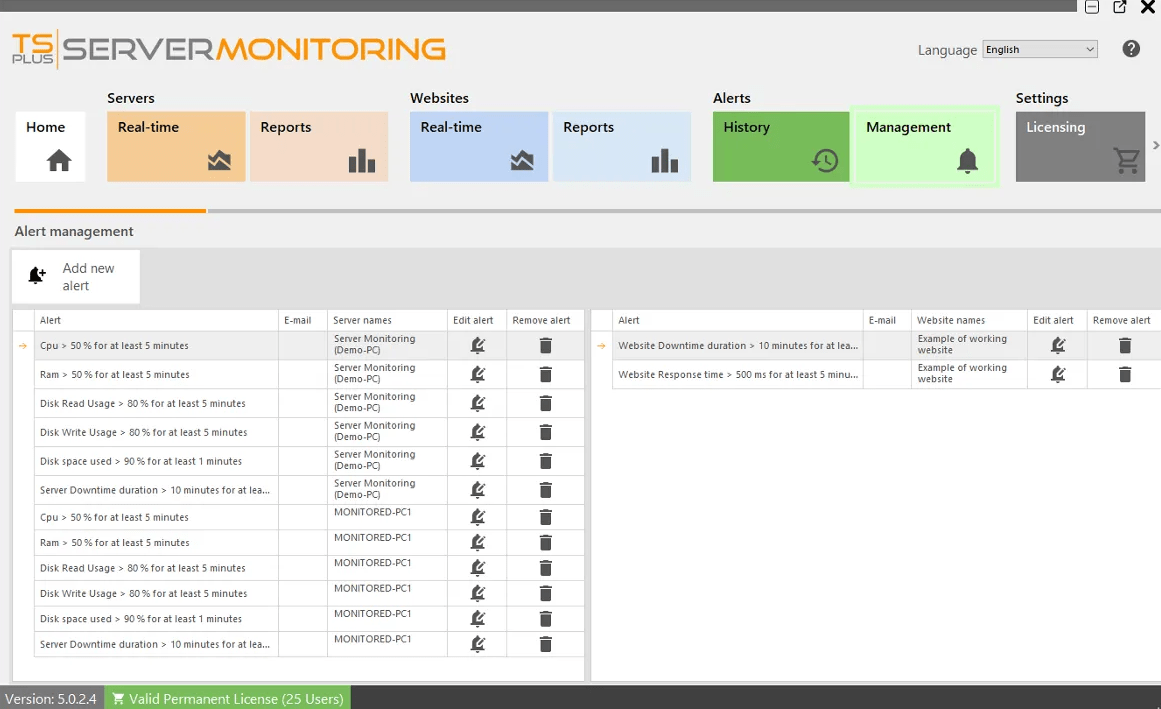Image resolution: width=1161 pixels, height=709 pixels.
Task: Open Websites Real-time tile
Action: [x=479, y=147]
